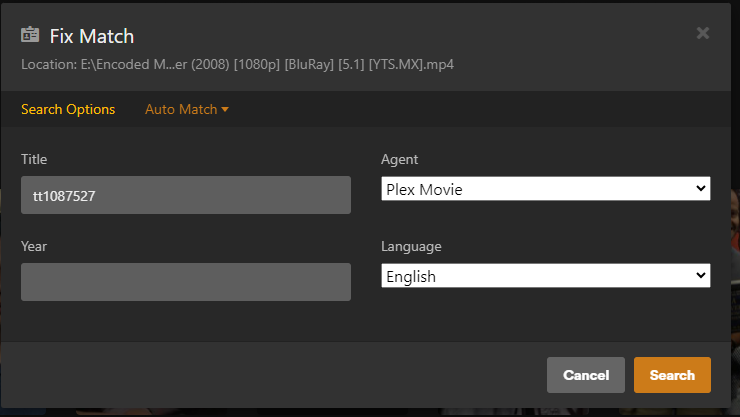Click the Fix Match header icon
740x417 pixels.
[x=31, y=36]
